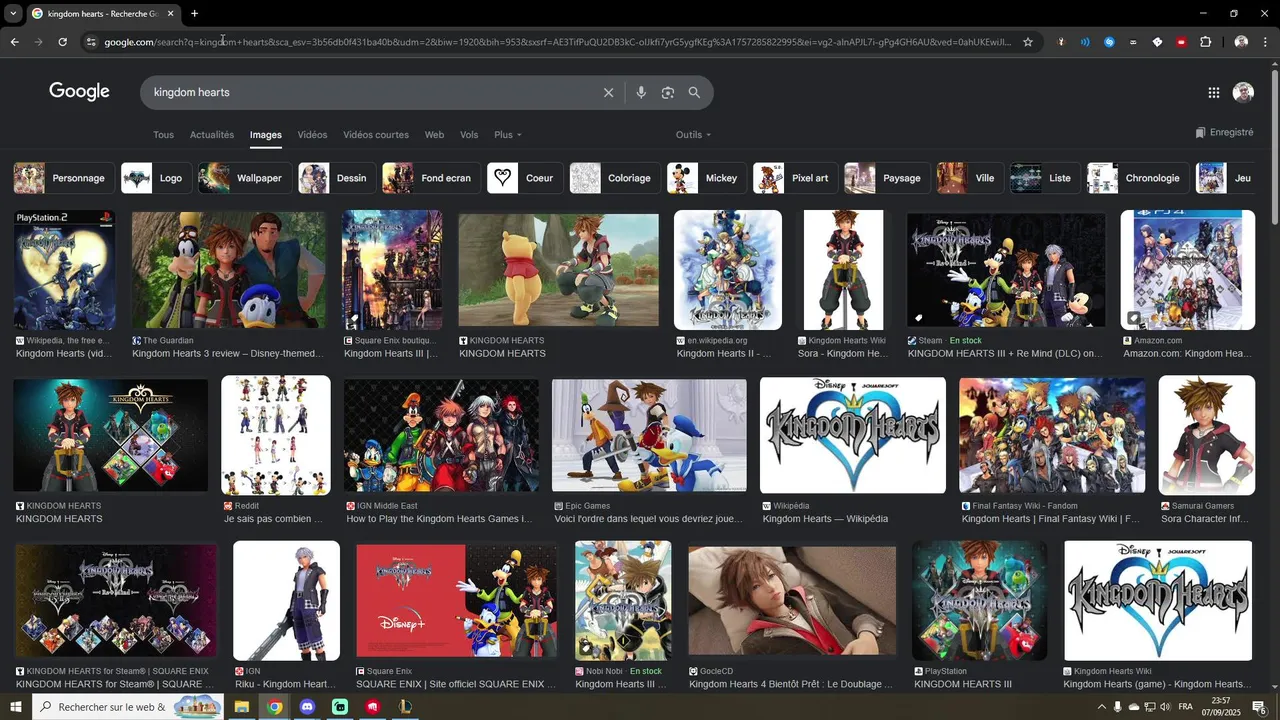Open Discord from the taskbar
Screen dimensions: 1280x720
[307, 707]
